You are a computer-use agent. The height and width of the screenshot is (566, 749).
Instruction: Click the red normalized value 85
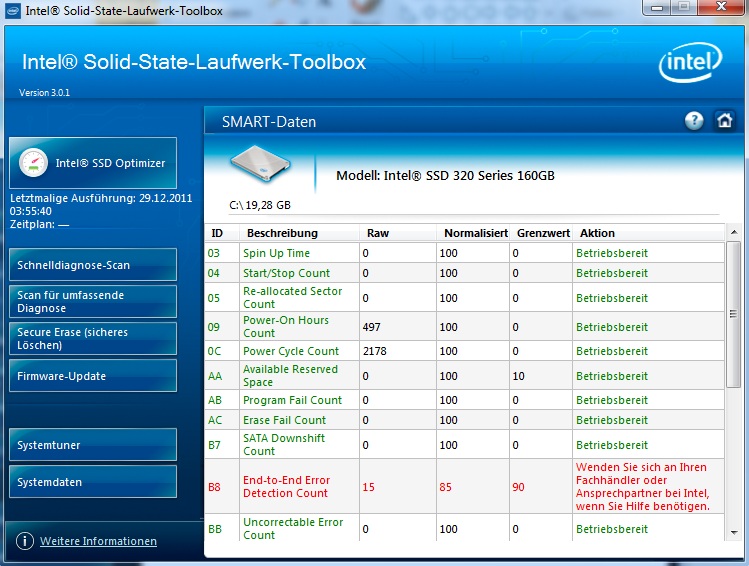(446, 487)
